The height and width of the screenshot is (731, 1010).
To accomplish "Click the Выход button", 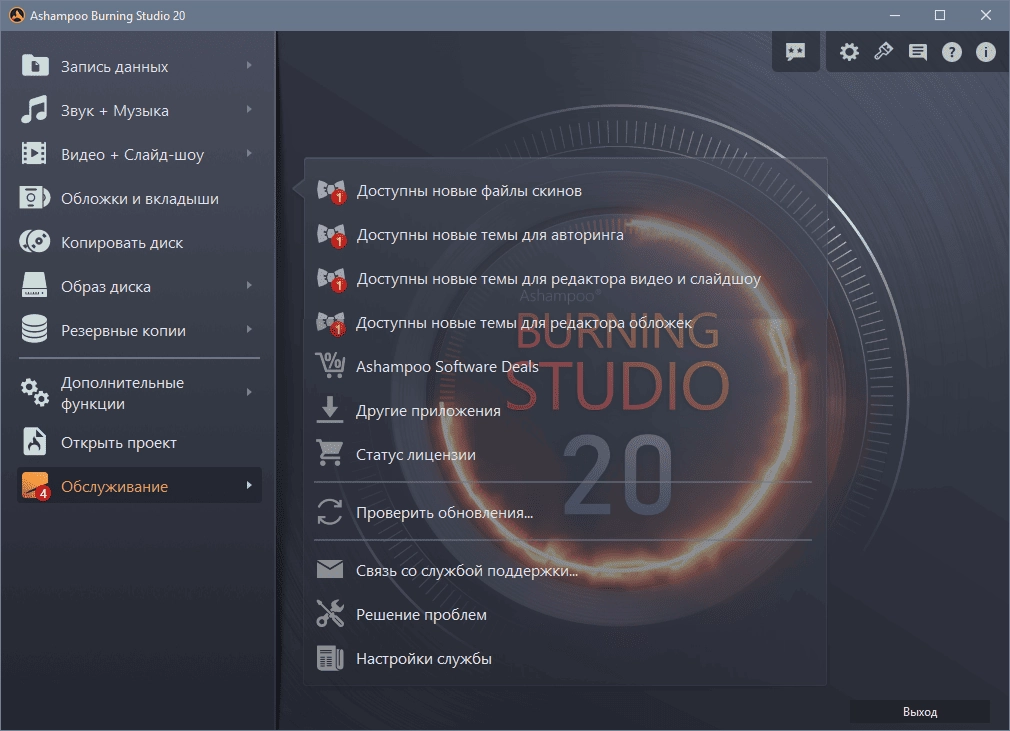I will pos(919,712).
